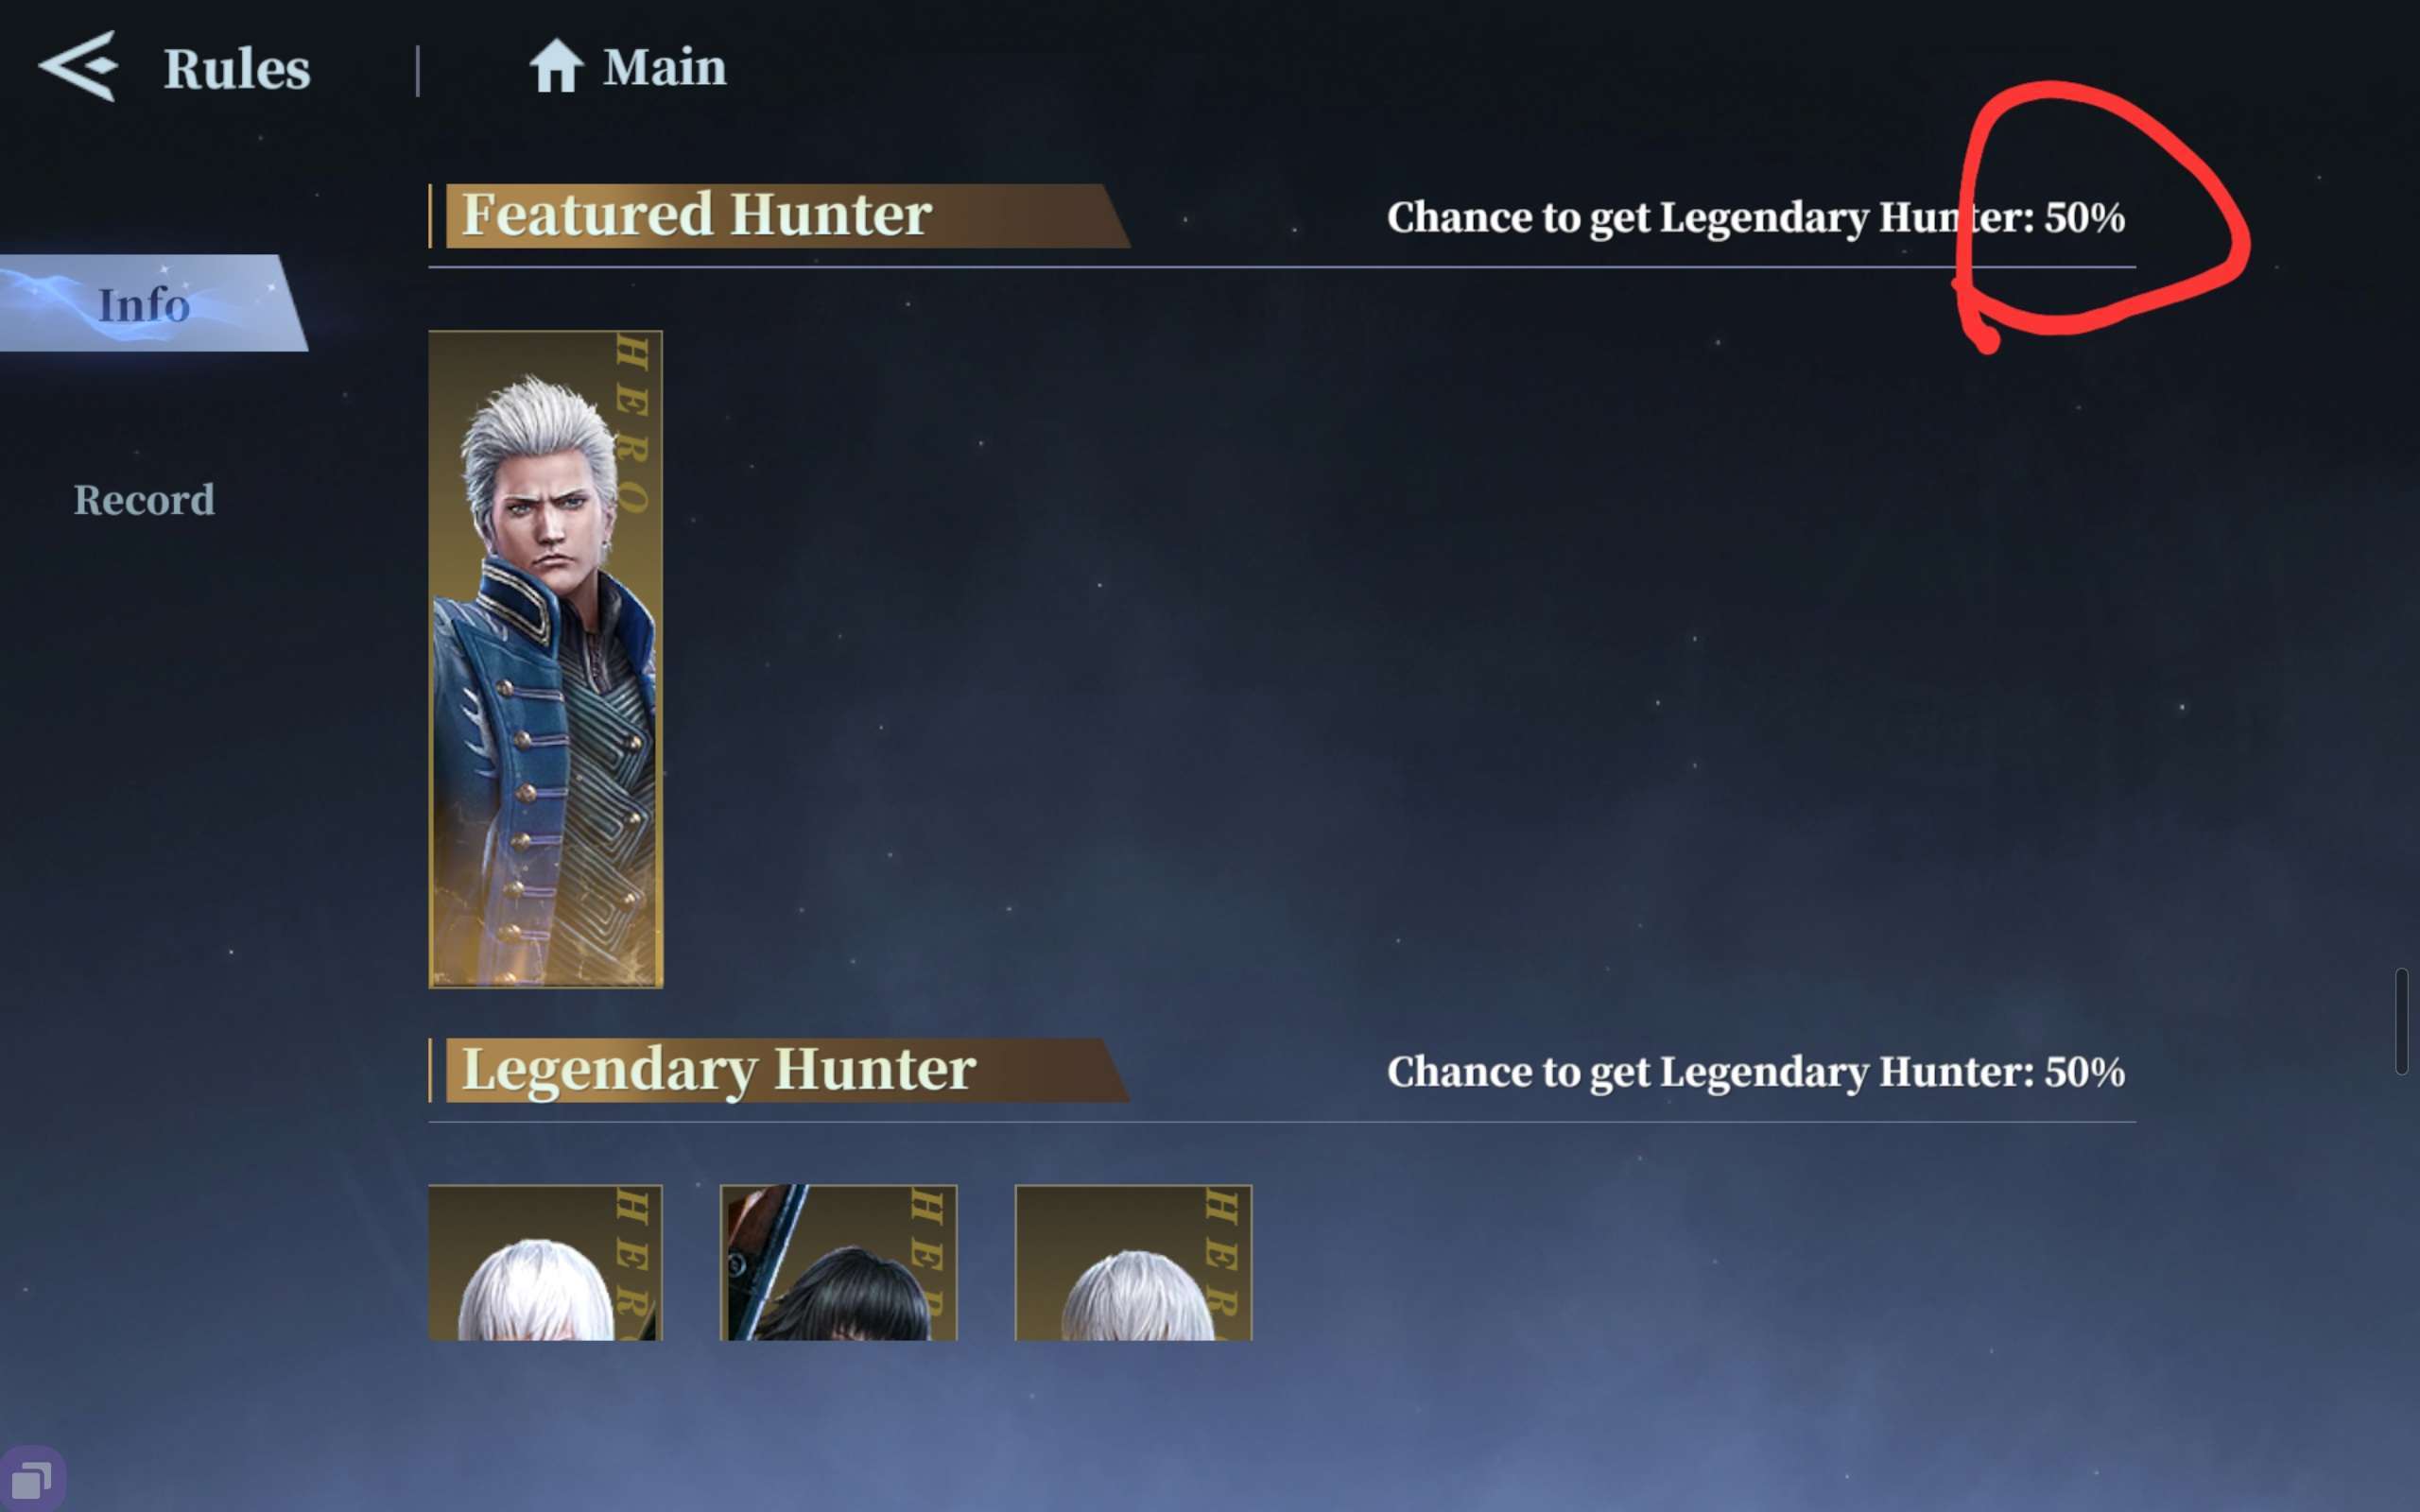The width and height of the screenshot is (2420, 1512).
Task: Switch to the Record tab
Action: [144, 500]
